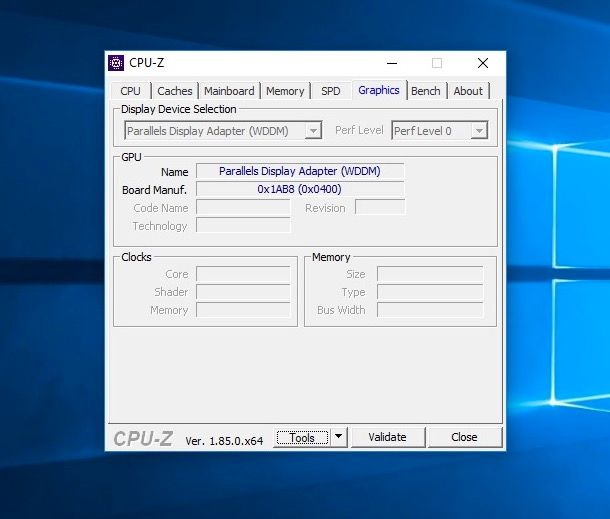The image size is (610, 519).
Task: Click the Board Manuf. value 0x1AB8 (0x0400)
Action: (300, 189)
